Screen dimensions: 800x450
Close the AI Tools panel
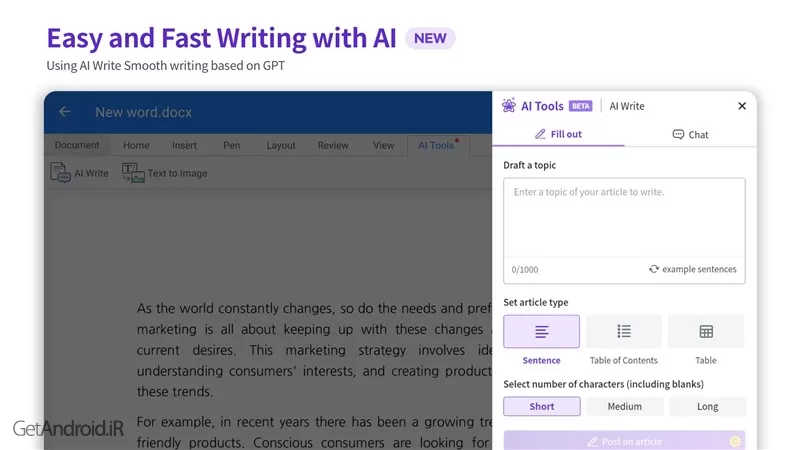[x=741, y=106]
